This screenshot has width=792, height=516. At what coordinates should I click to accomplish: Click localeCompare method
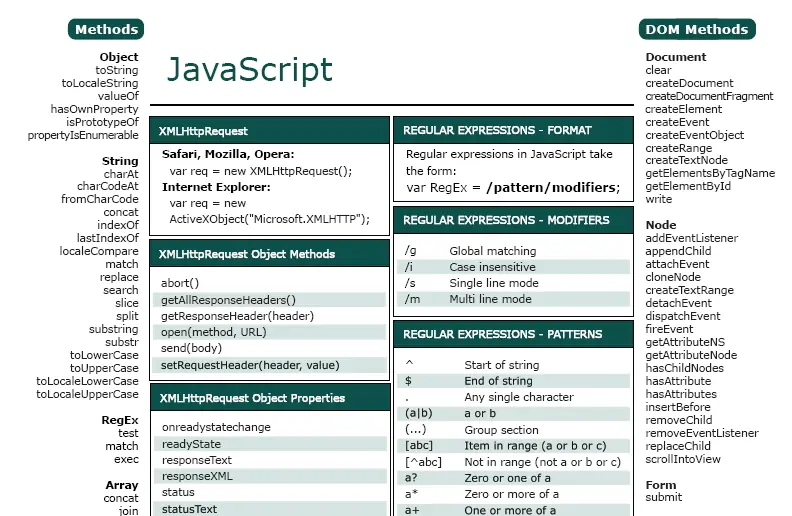99,251
